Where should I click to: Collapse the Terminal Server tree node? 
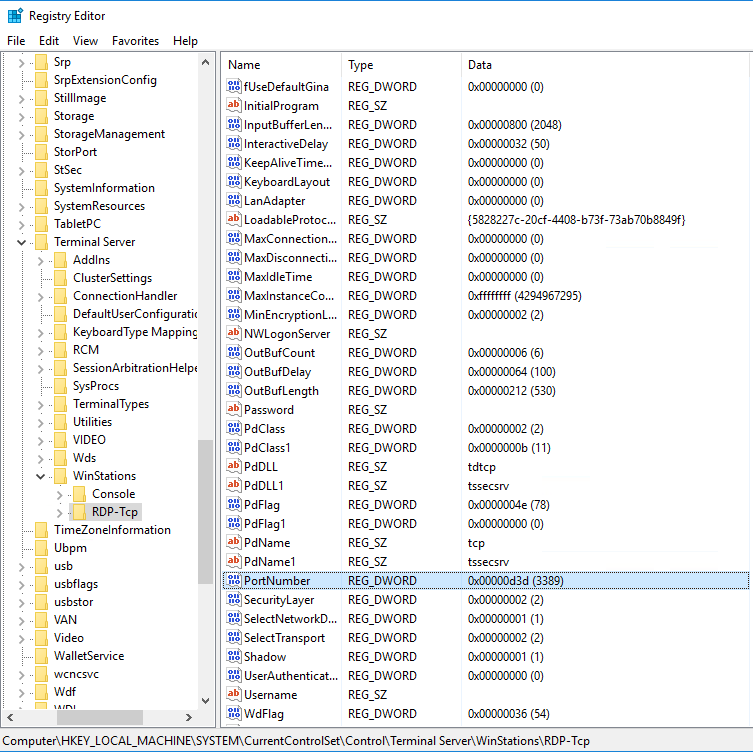pyautogui.click(x=22, y=242)
